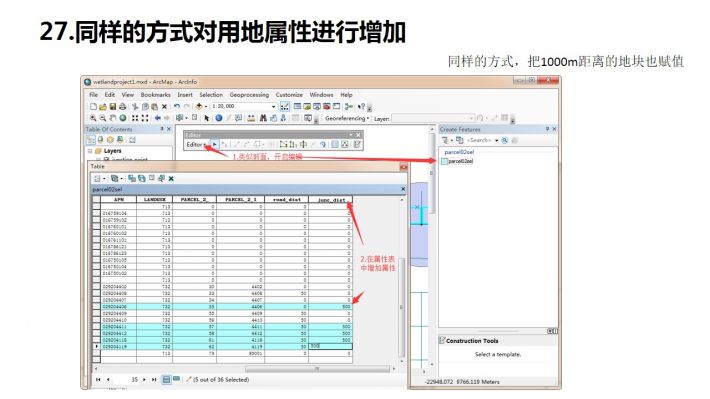Click the Edit tool arrow in the Editor toolbar
Screen dimensions: 710x399
[x=215, y=144]
